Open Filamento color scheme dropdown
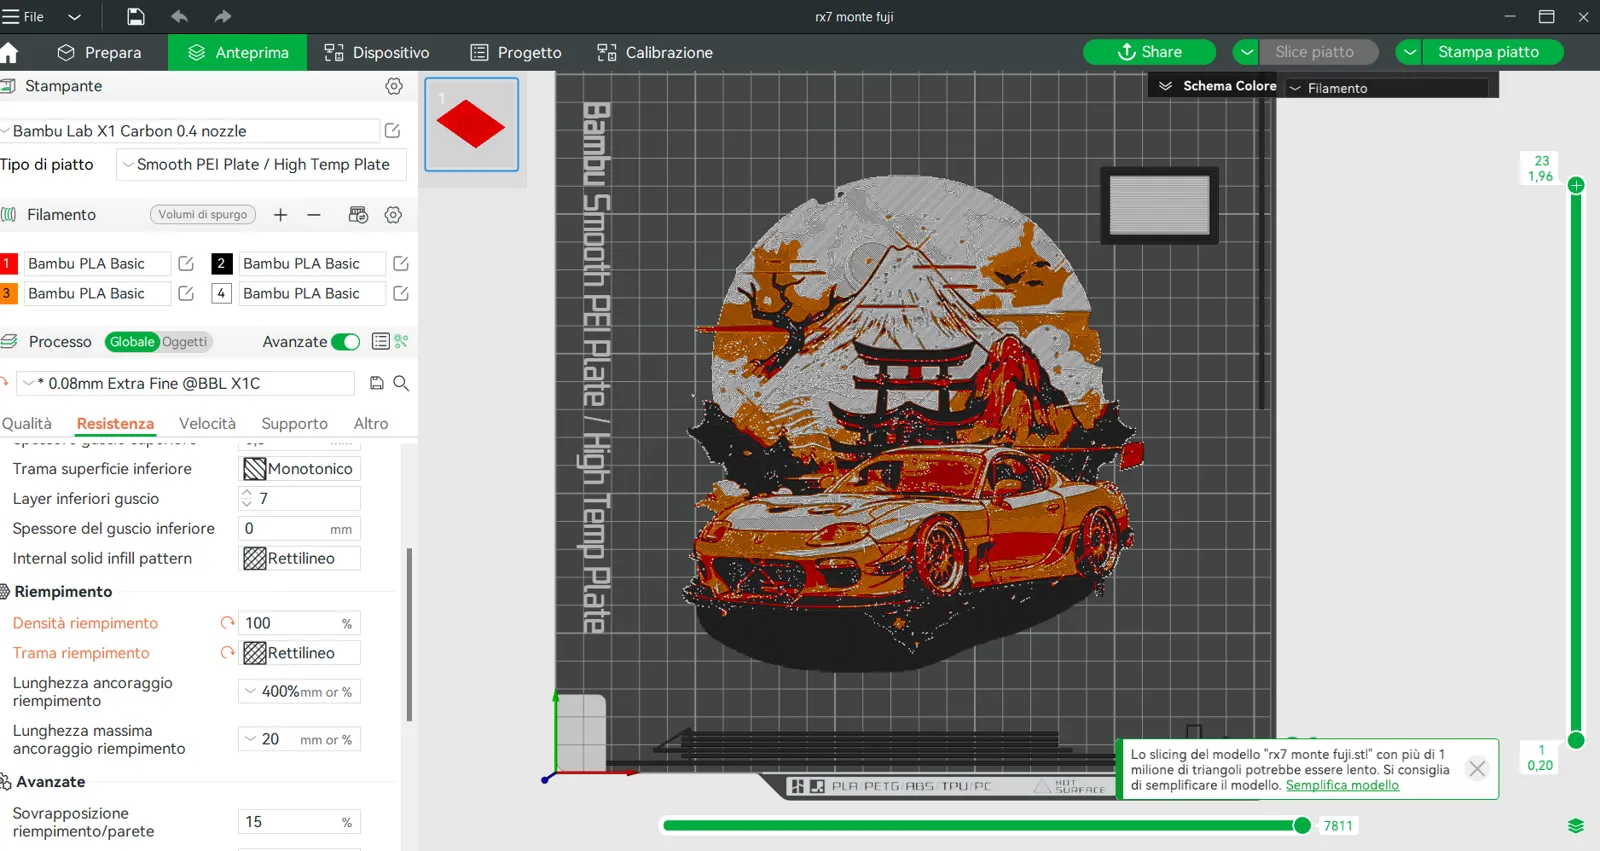 (x=1386, y=88)
